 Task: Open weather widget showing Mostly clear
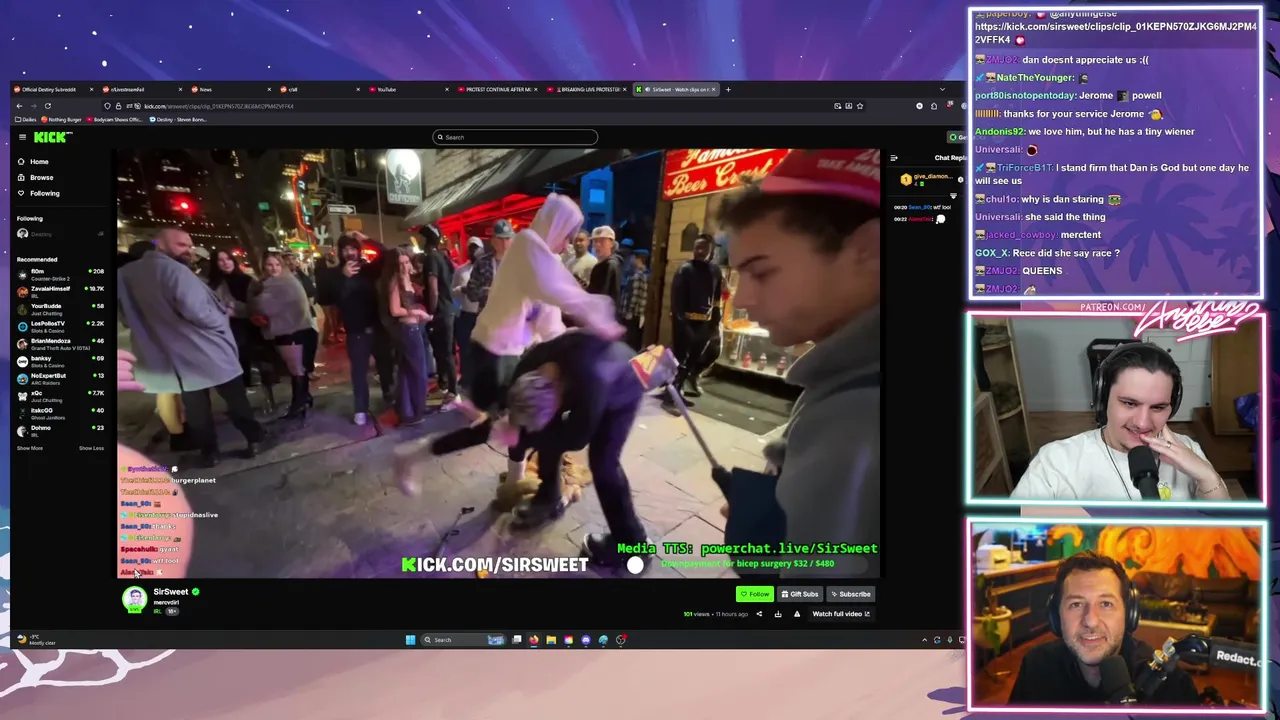coord(36,640)
